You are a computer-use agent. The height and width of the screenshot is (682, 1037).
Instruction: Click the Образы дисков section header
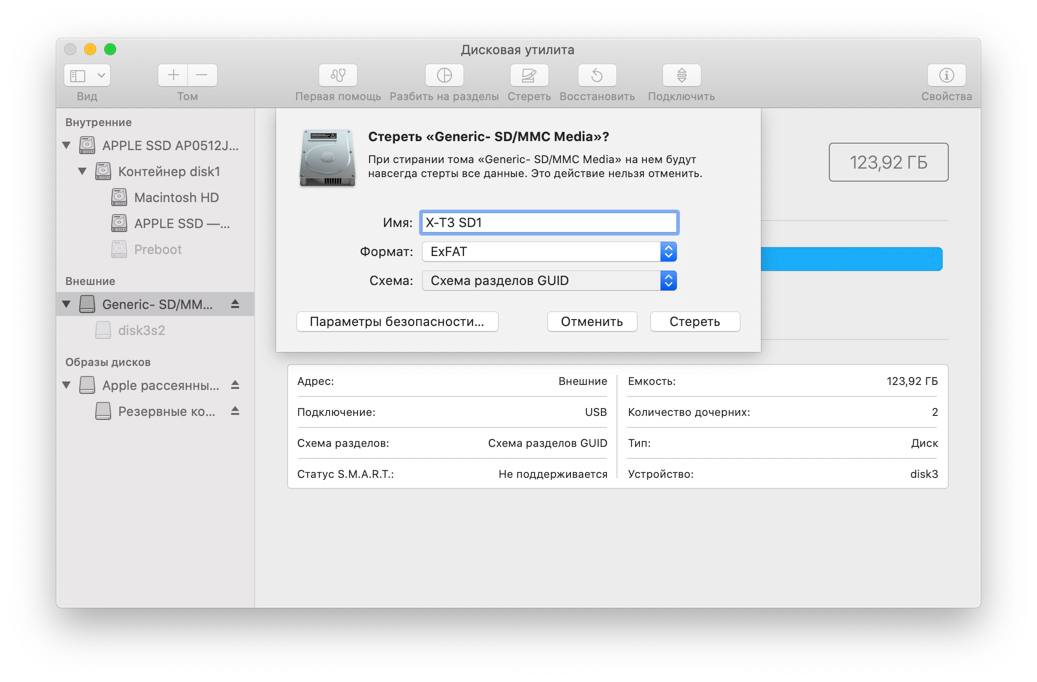[108, 362]
